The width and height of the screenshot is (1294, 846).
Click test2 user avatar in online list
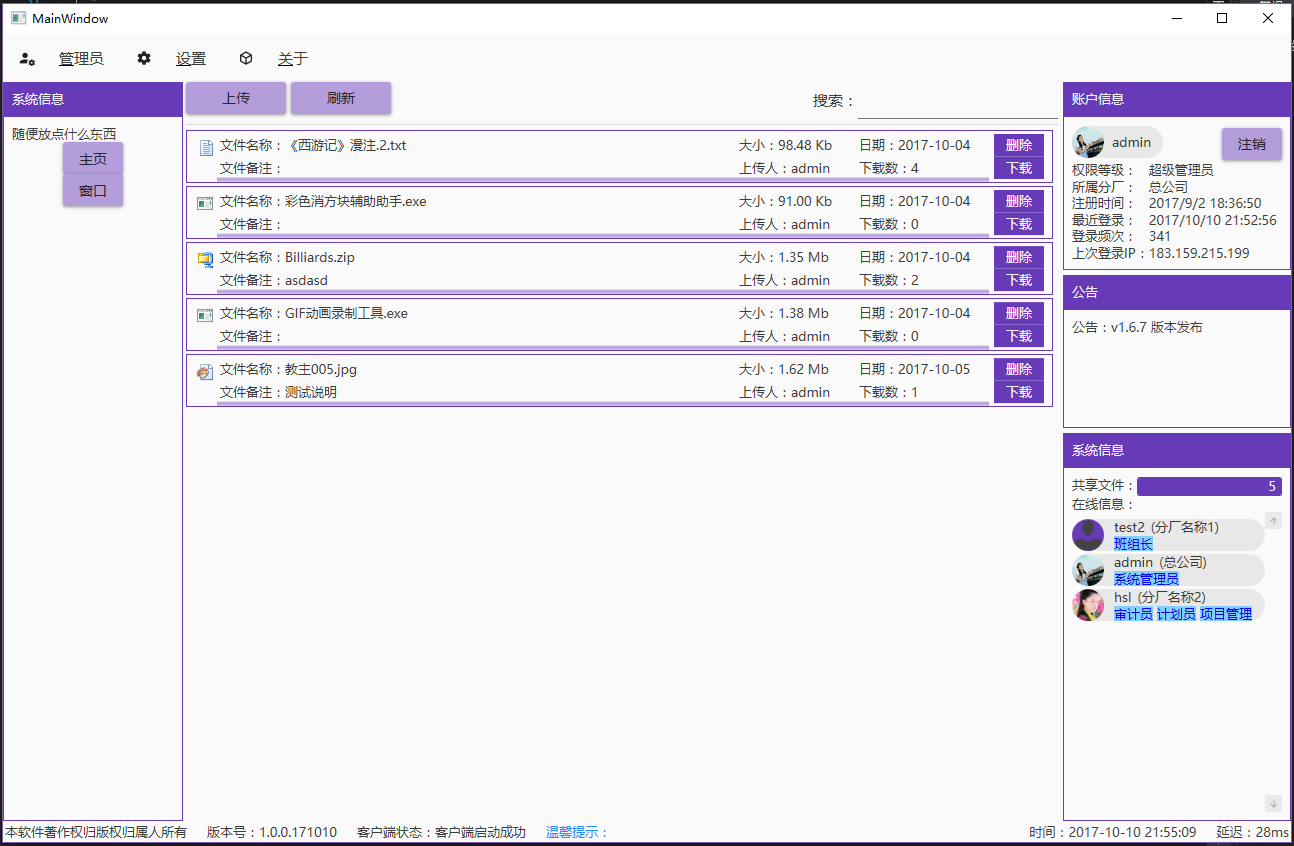1088,535
